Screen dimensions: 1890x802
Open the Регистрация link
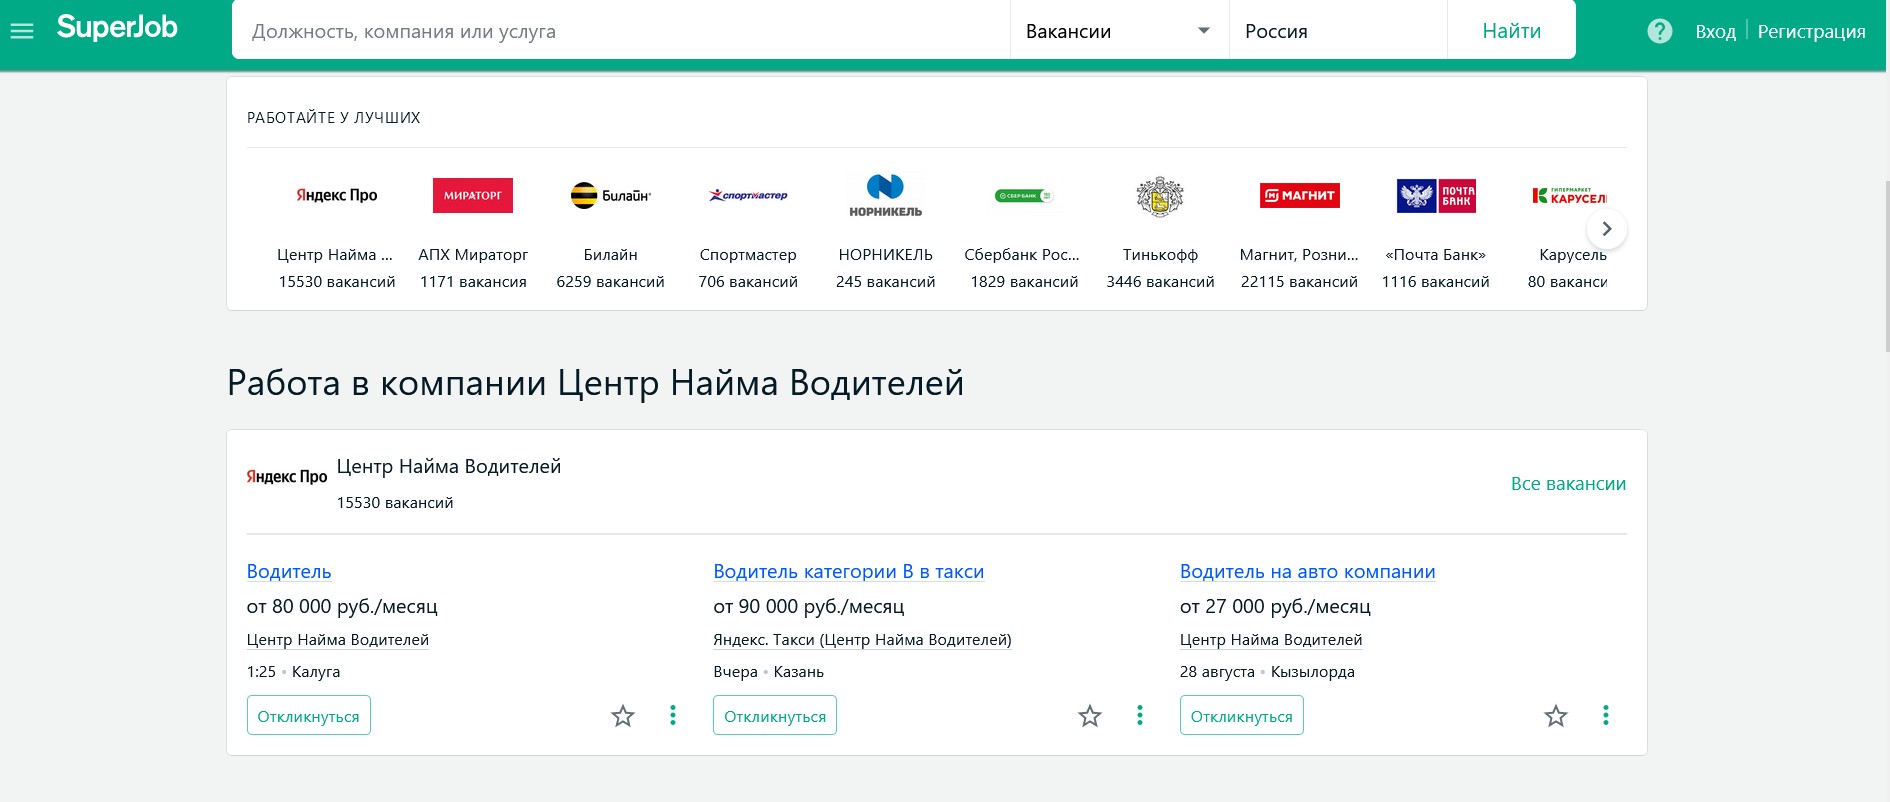point(1811,32)
